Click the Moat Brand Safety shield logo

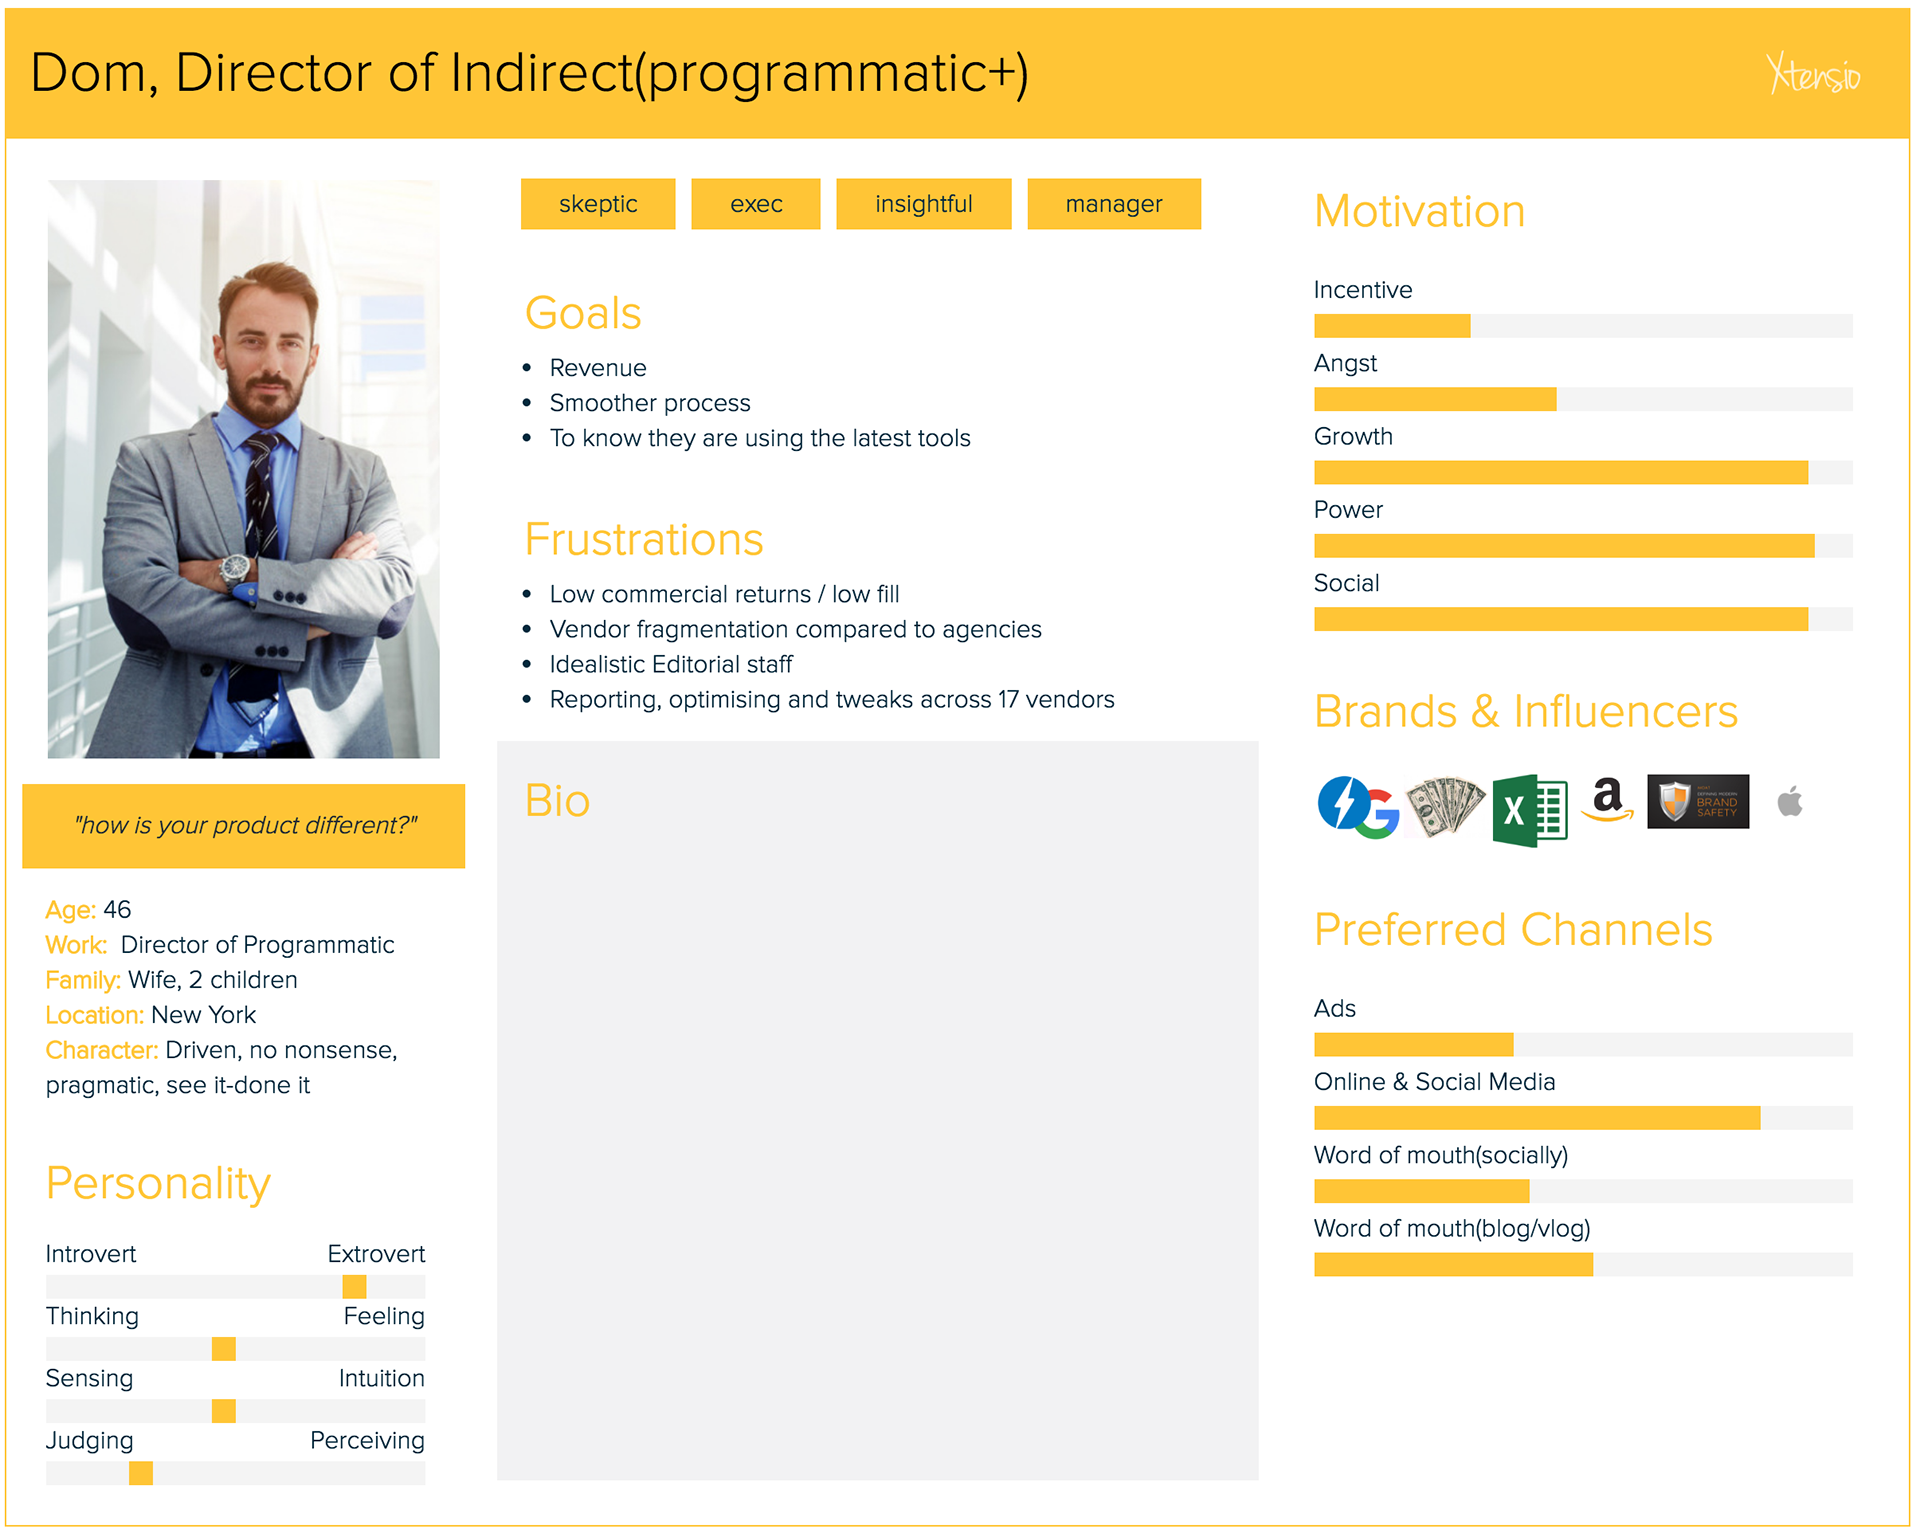(1697, 801)
